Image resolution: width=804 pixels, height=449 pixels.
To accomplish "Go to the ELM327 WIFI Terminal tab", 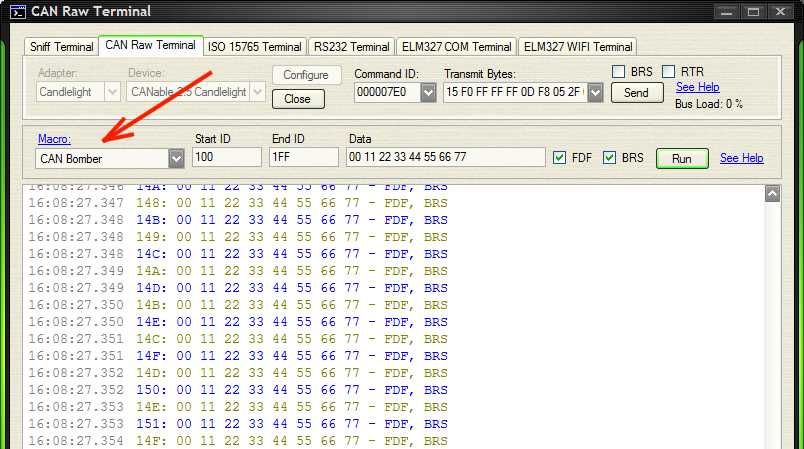I will point(578,47).
